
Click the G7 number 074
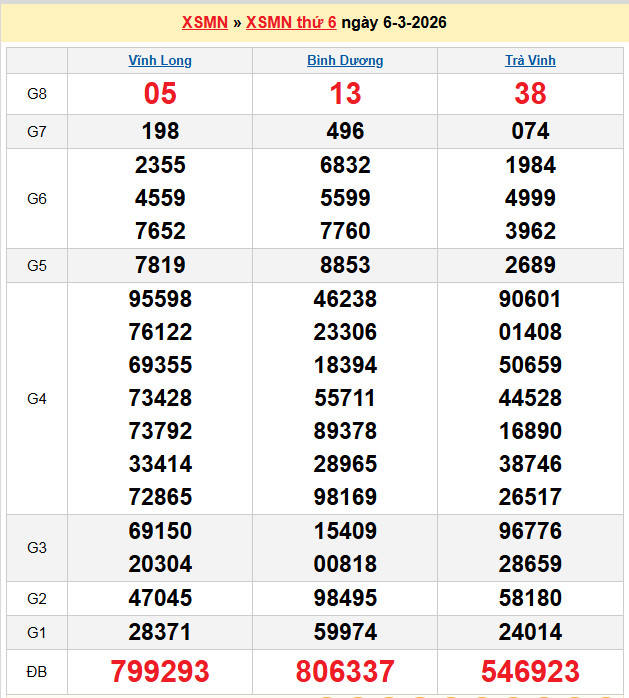point(530,131)
